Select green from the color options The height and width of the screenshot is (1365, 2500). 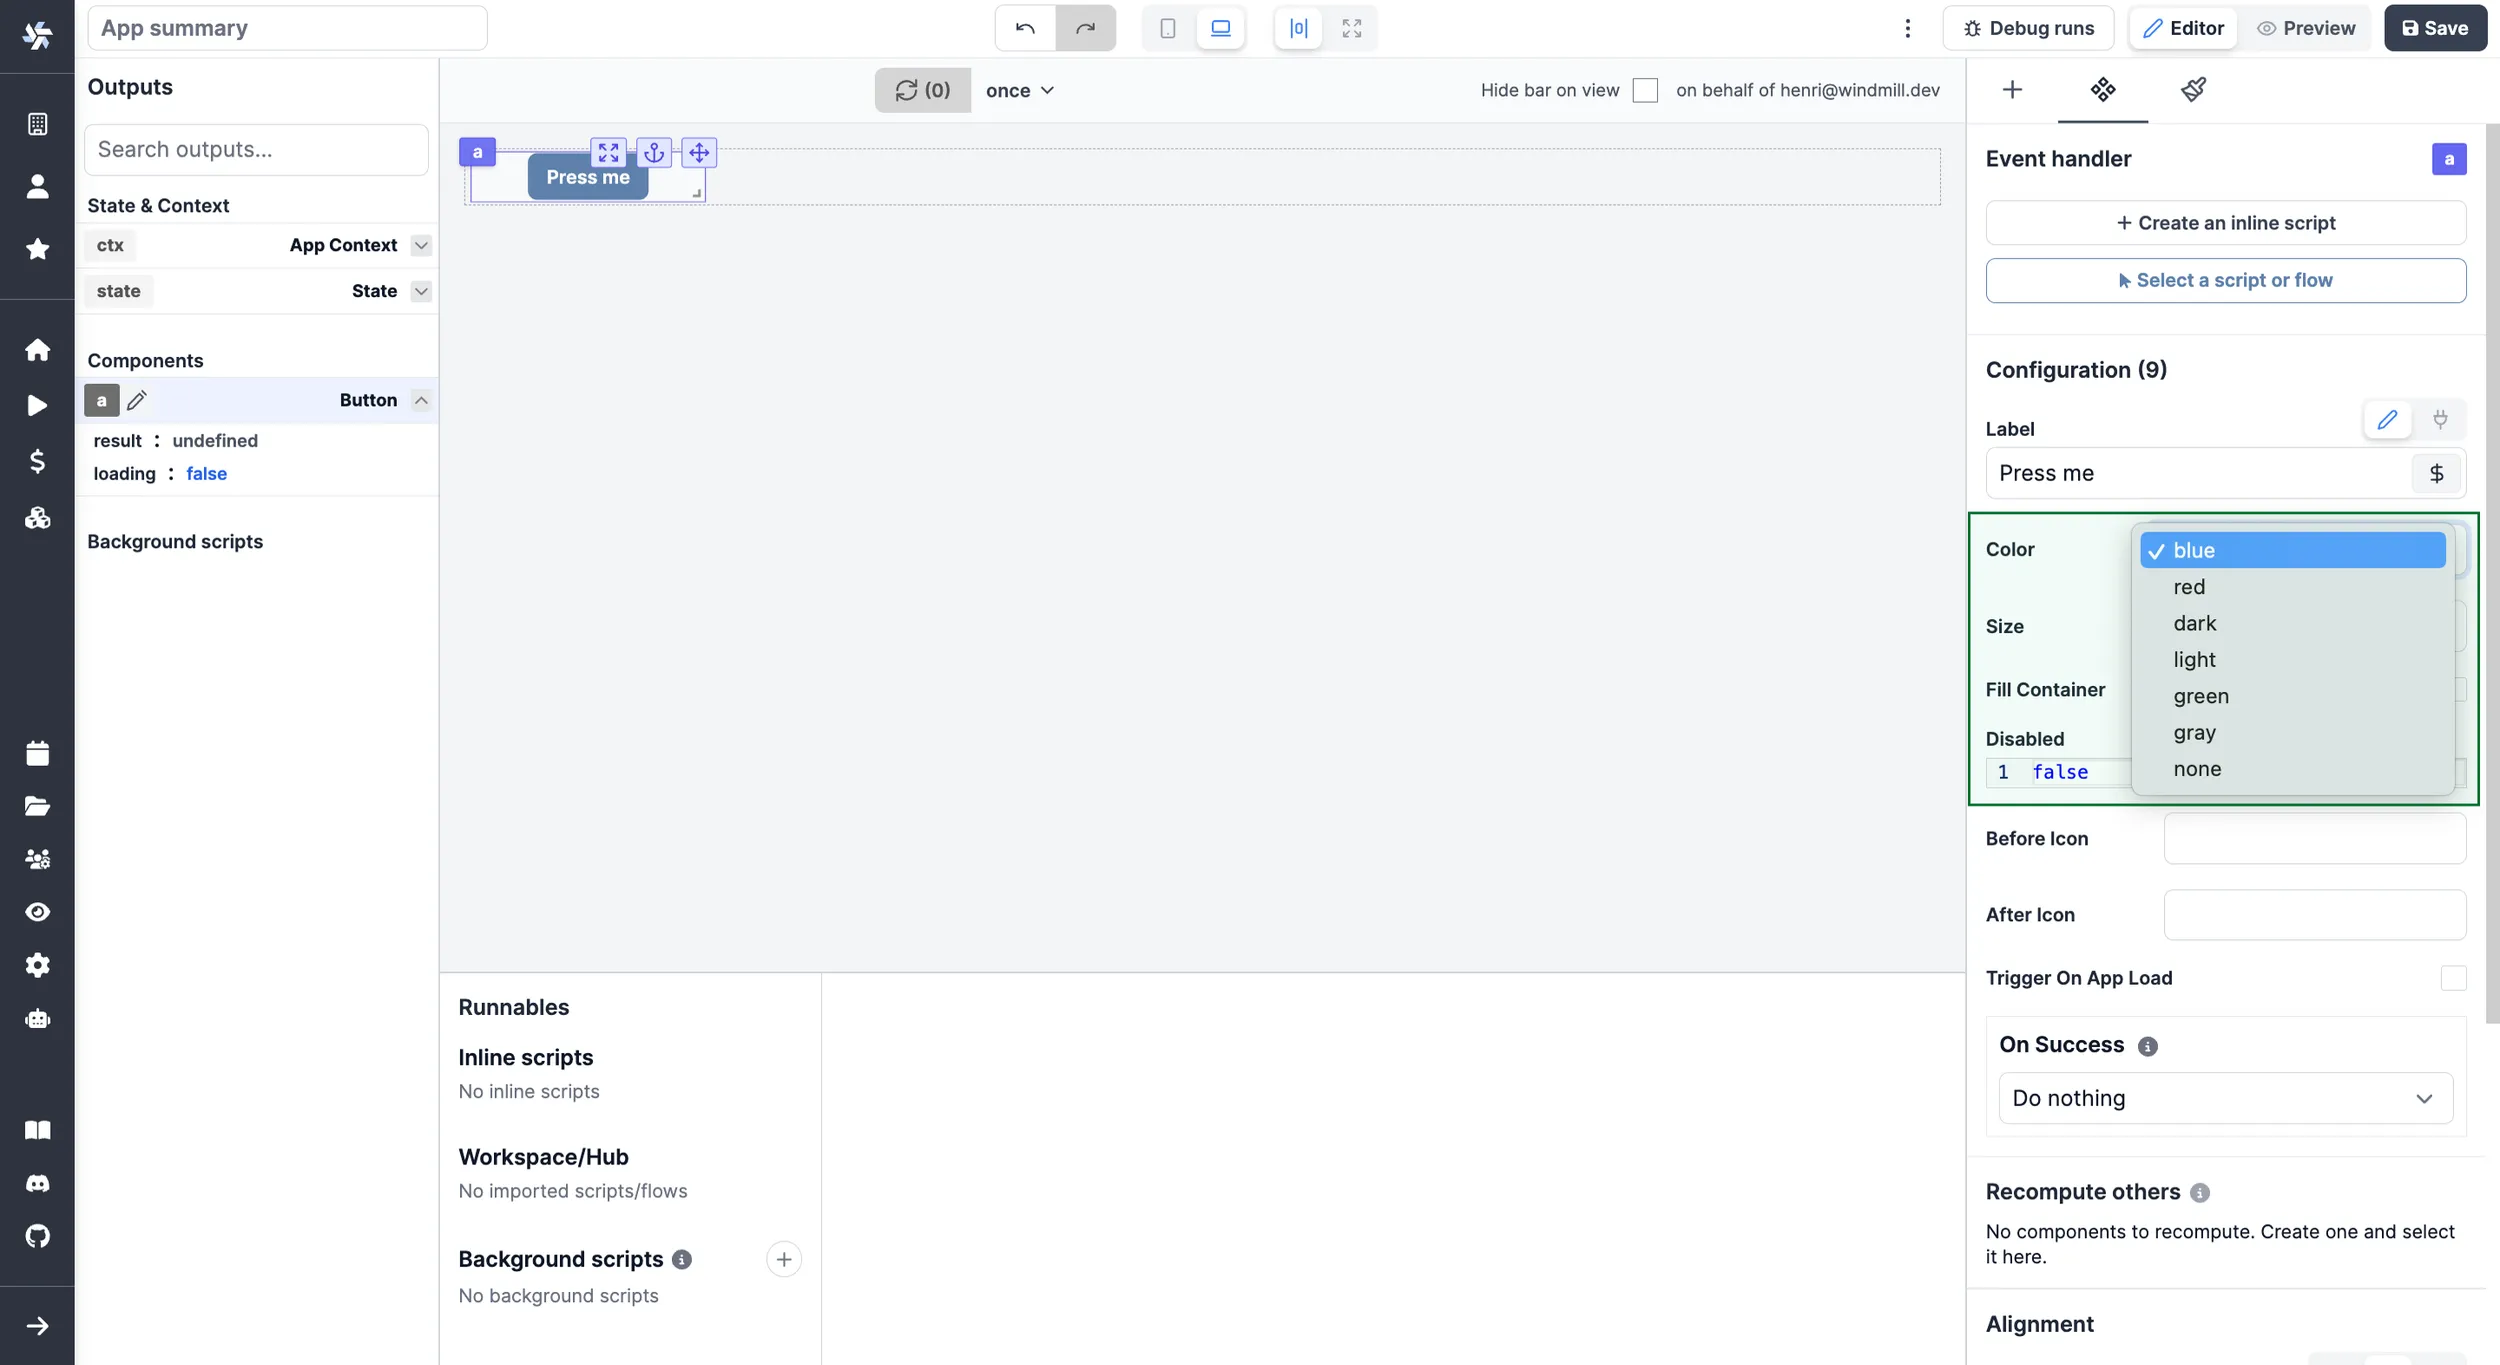[x=2203, y=696]
